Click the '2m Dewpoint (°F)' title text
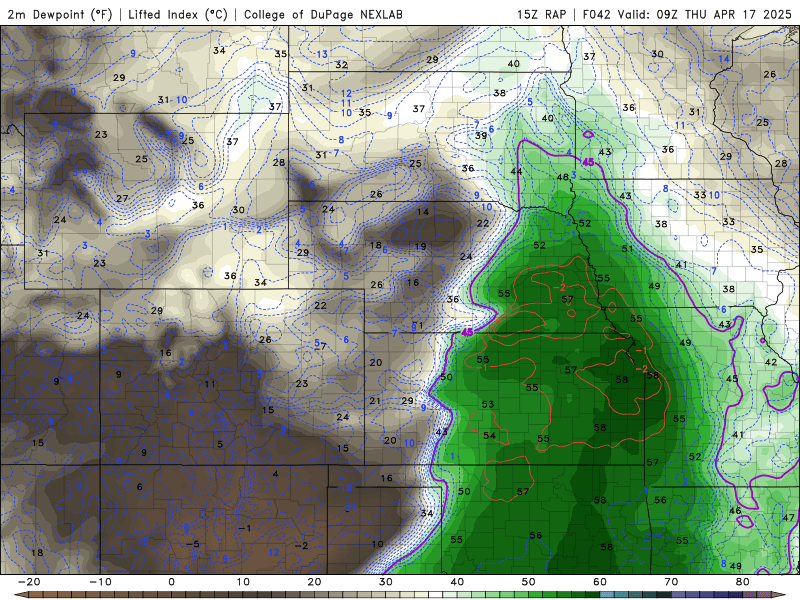Viewport: 800px width, 600px height. coord(60,14)
